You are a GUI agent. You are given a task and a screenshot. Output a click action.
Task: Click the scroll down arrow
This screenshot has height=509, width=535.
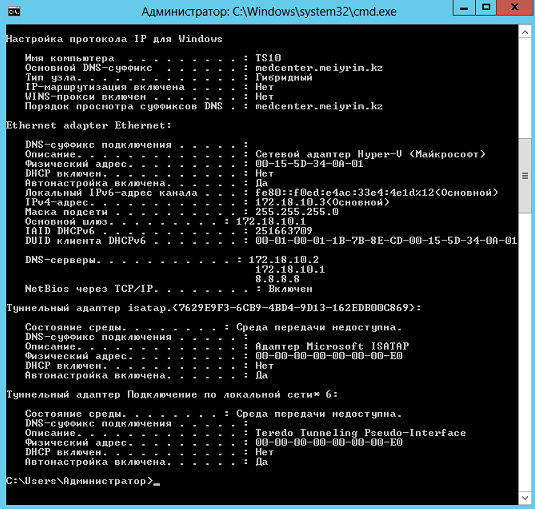point(525,498)
